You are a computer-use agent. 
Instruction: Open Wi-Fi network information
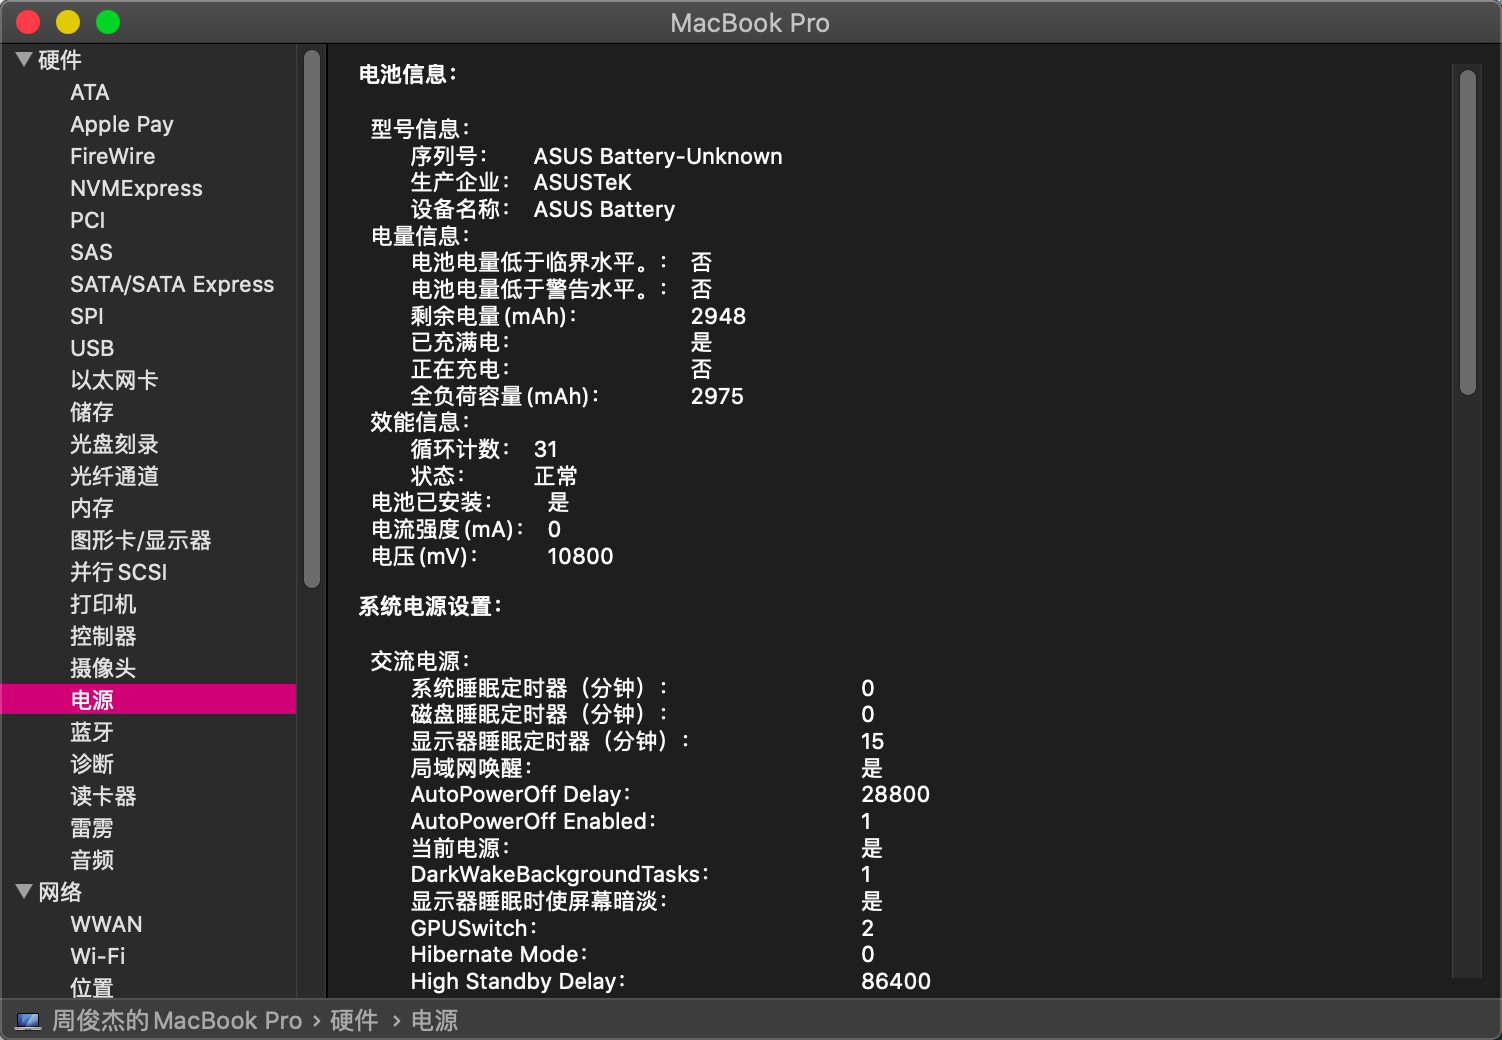pyautogui.click(x=98, y=956)
